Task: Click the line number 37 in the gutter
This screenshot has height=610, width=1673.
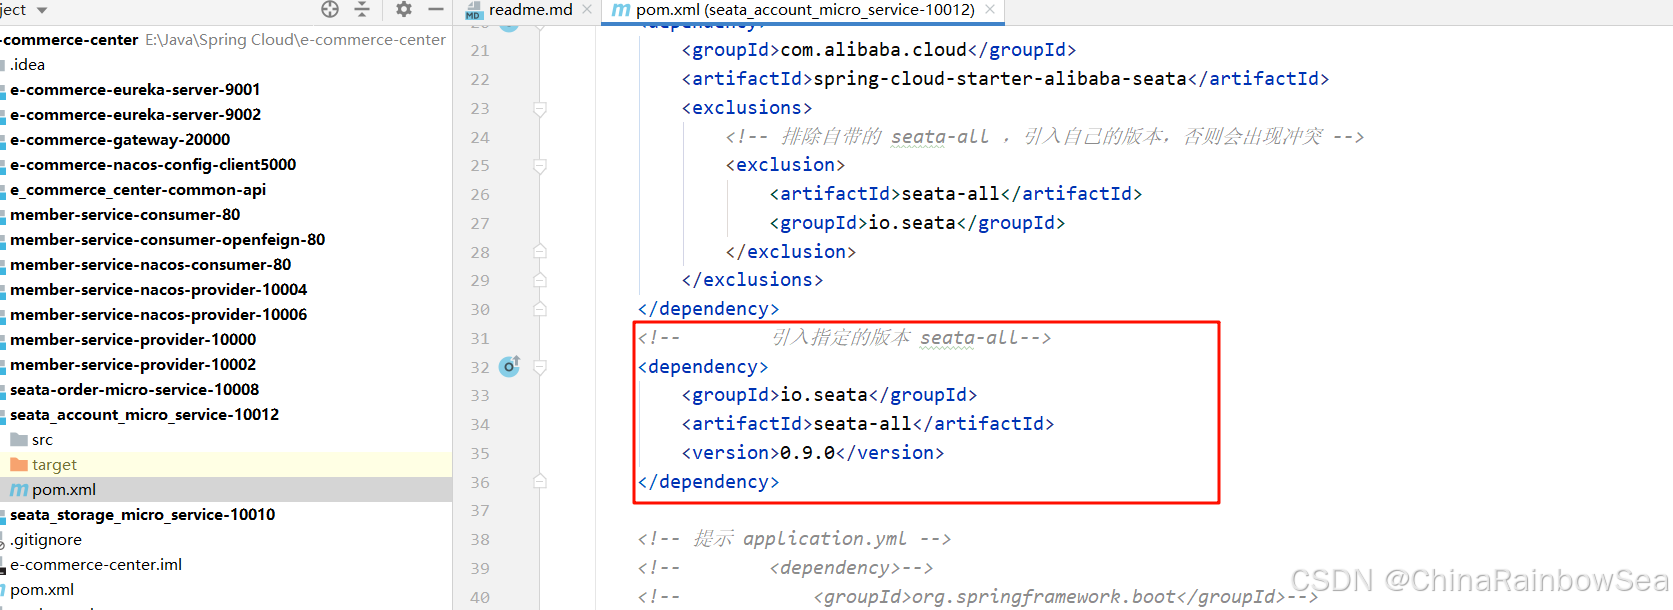Action: click(x=480, y=511)
